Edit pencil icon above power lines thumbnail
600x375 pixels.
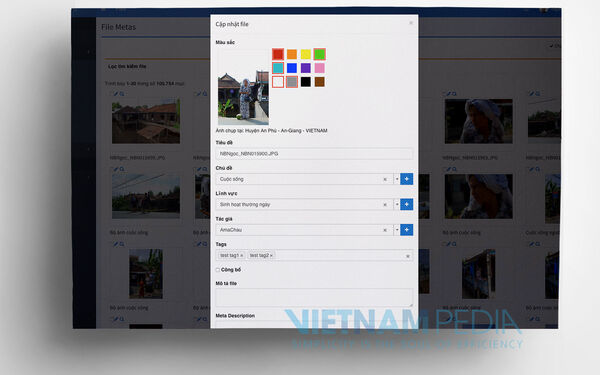click(116, 169)
